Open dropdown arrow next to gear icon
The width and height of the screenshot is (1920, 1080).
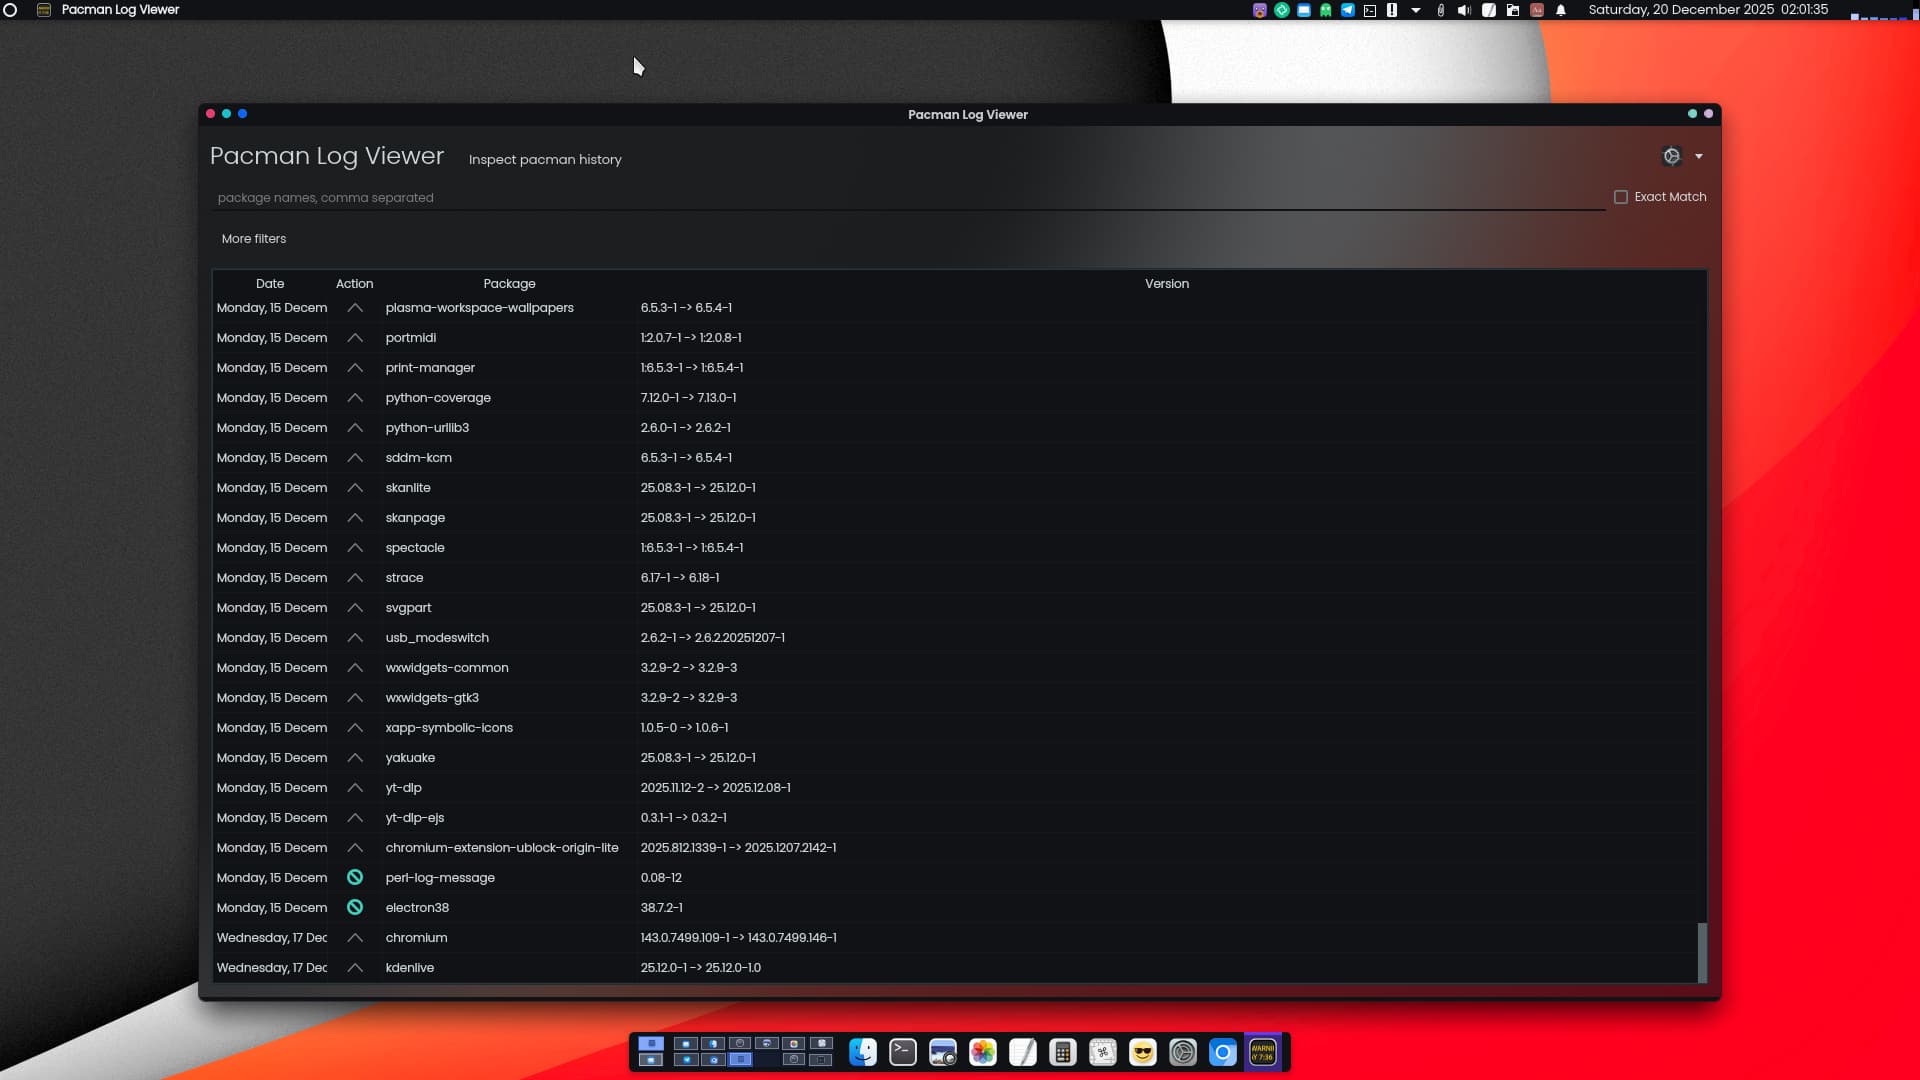pyautogui.click(x=1699, y=156)
